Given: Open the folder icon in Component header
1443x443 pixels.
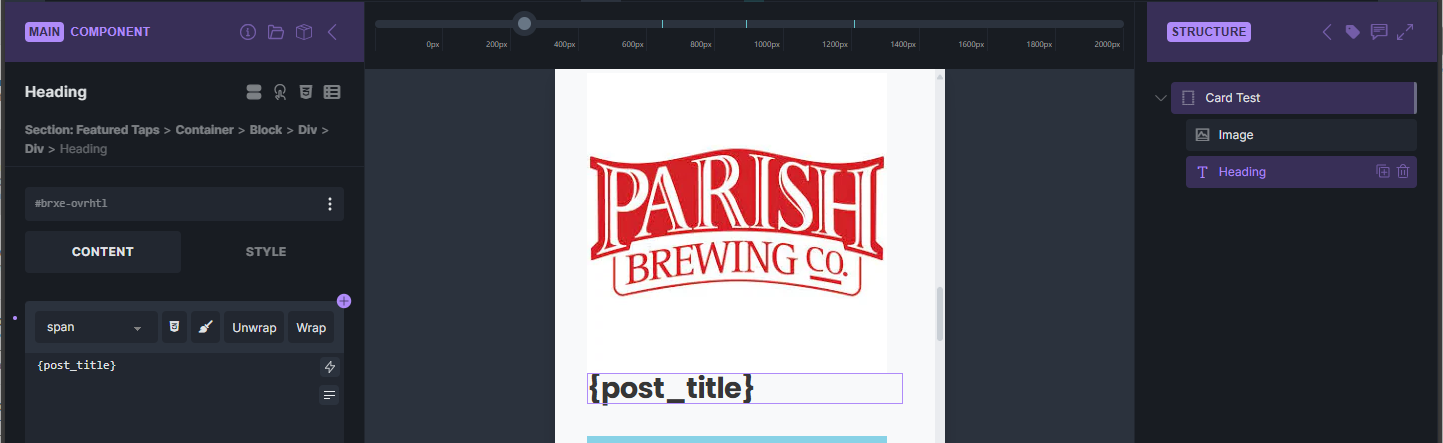Looking at the screenshot, I should point(276,32).
